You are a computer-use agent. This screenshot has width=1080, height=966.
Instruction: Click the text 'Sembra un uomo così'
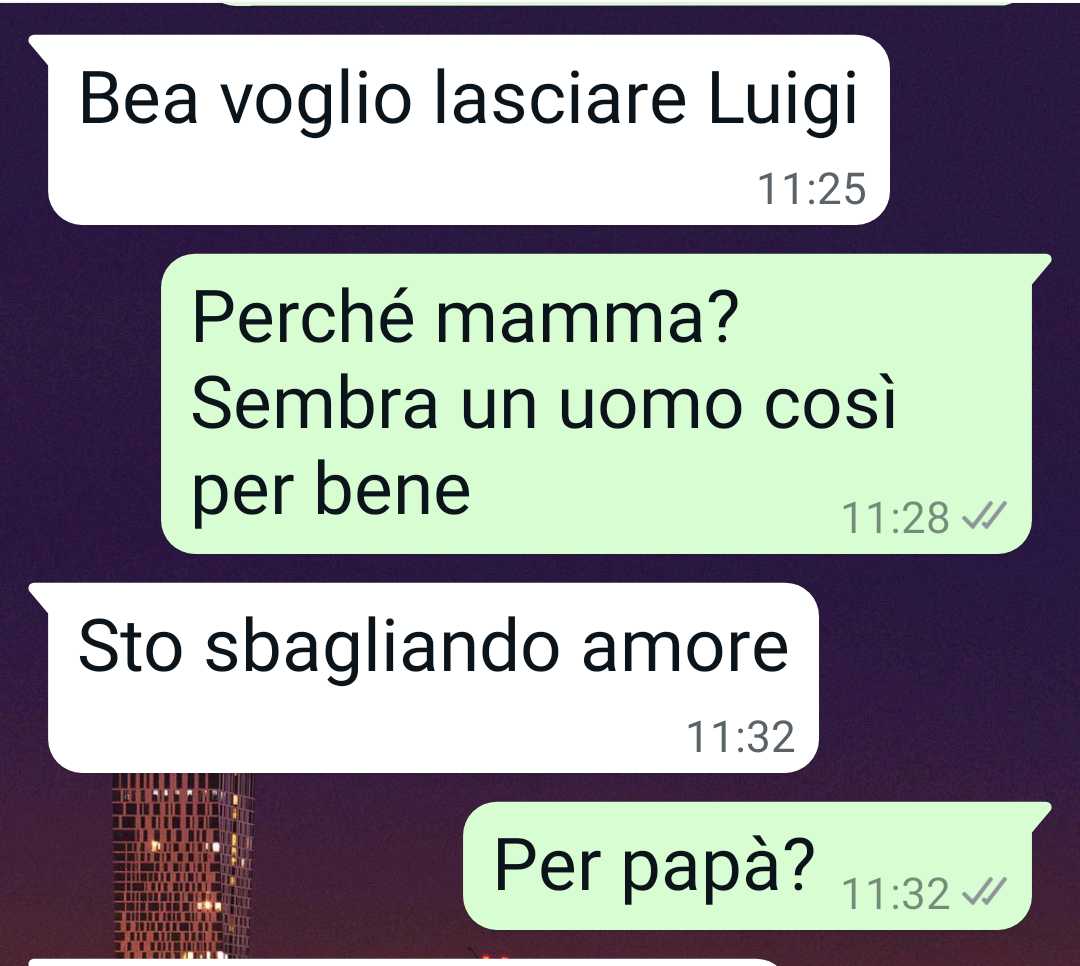click(543, 404)
